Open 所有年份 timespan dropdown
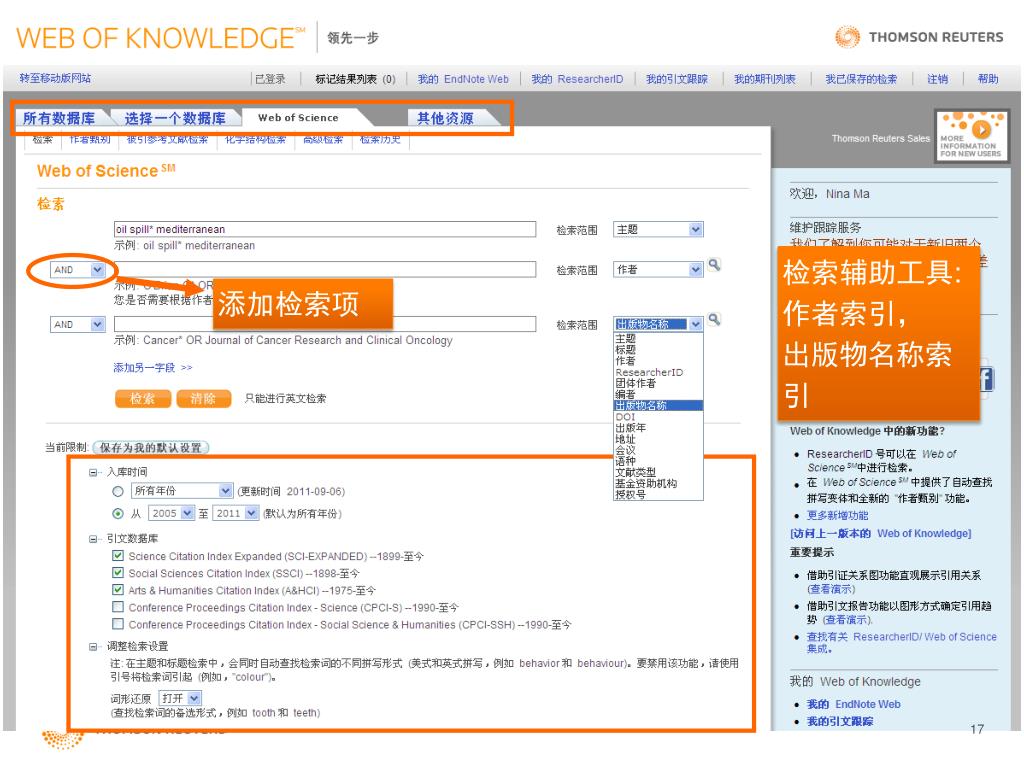The height and width of the screenshot is (768, 1024). (182, 490)
